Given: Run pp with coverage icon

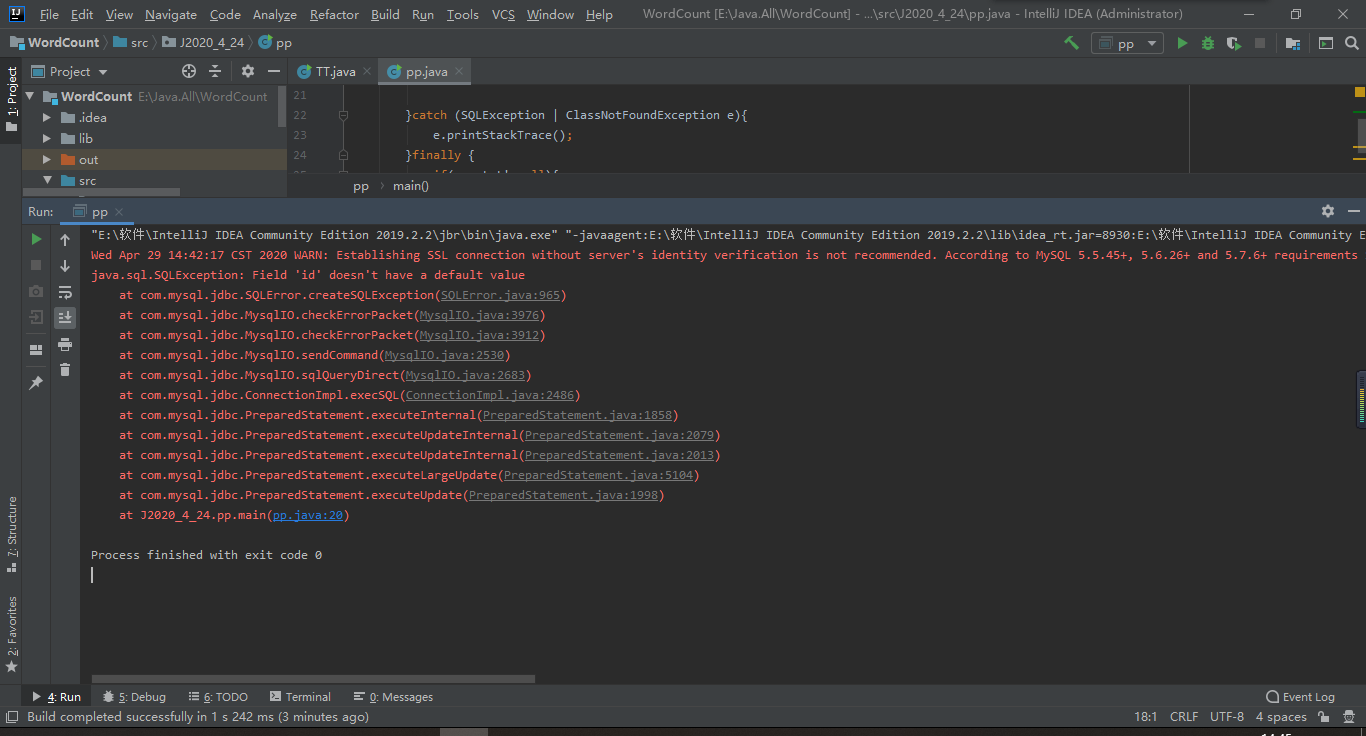Looking at the screenshot, I should click(1234, 43).
